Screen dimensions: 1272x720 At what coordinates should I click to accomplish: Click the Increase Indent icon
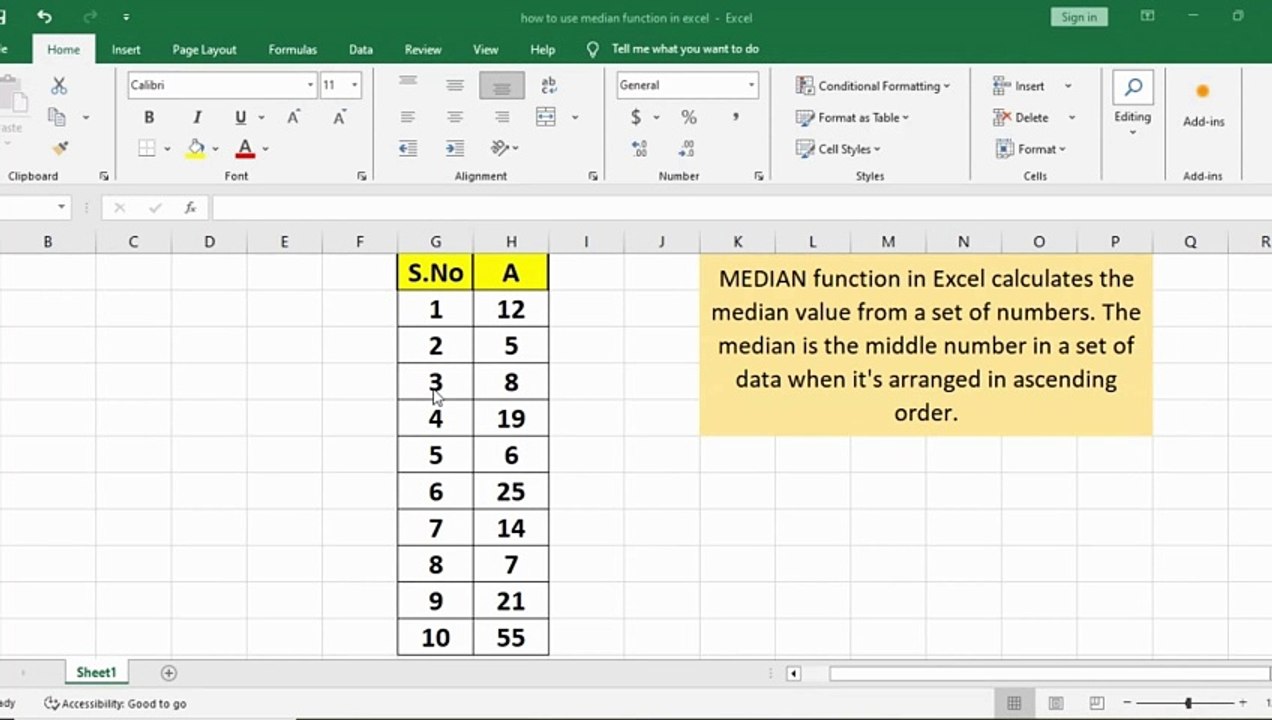455,148
